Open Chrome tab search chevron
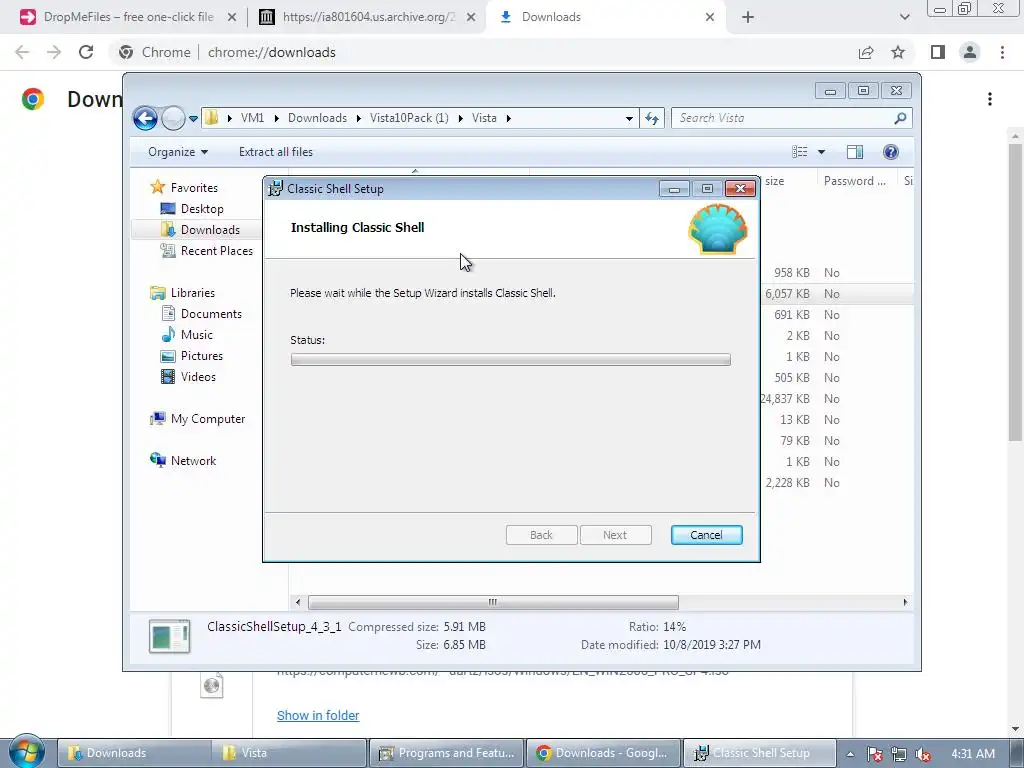The image size is (1024, 768). pos(904,17)
